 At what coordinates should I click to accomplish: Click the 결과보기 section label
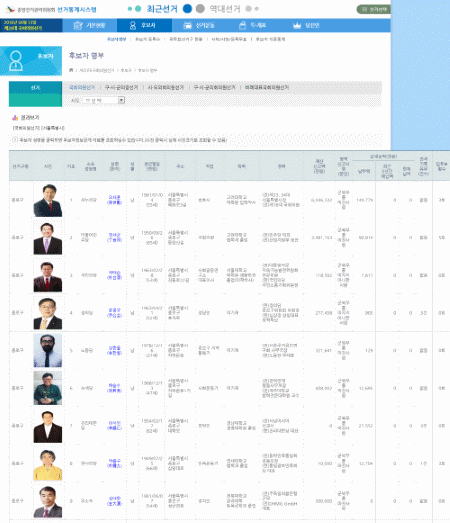pyautogui.click(x=30, y=117)
